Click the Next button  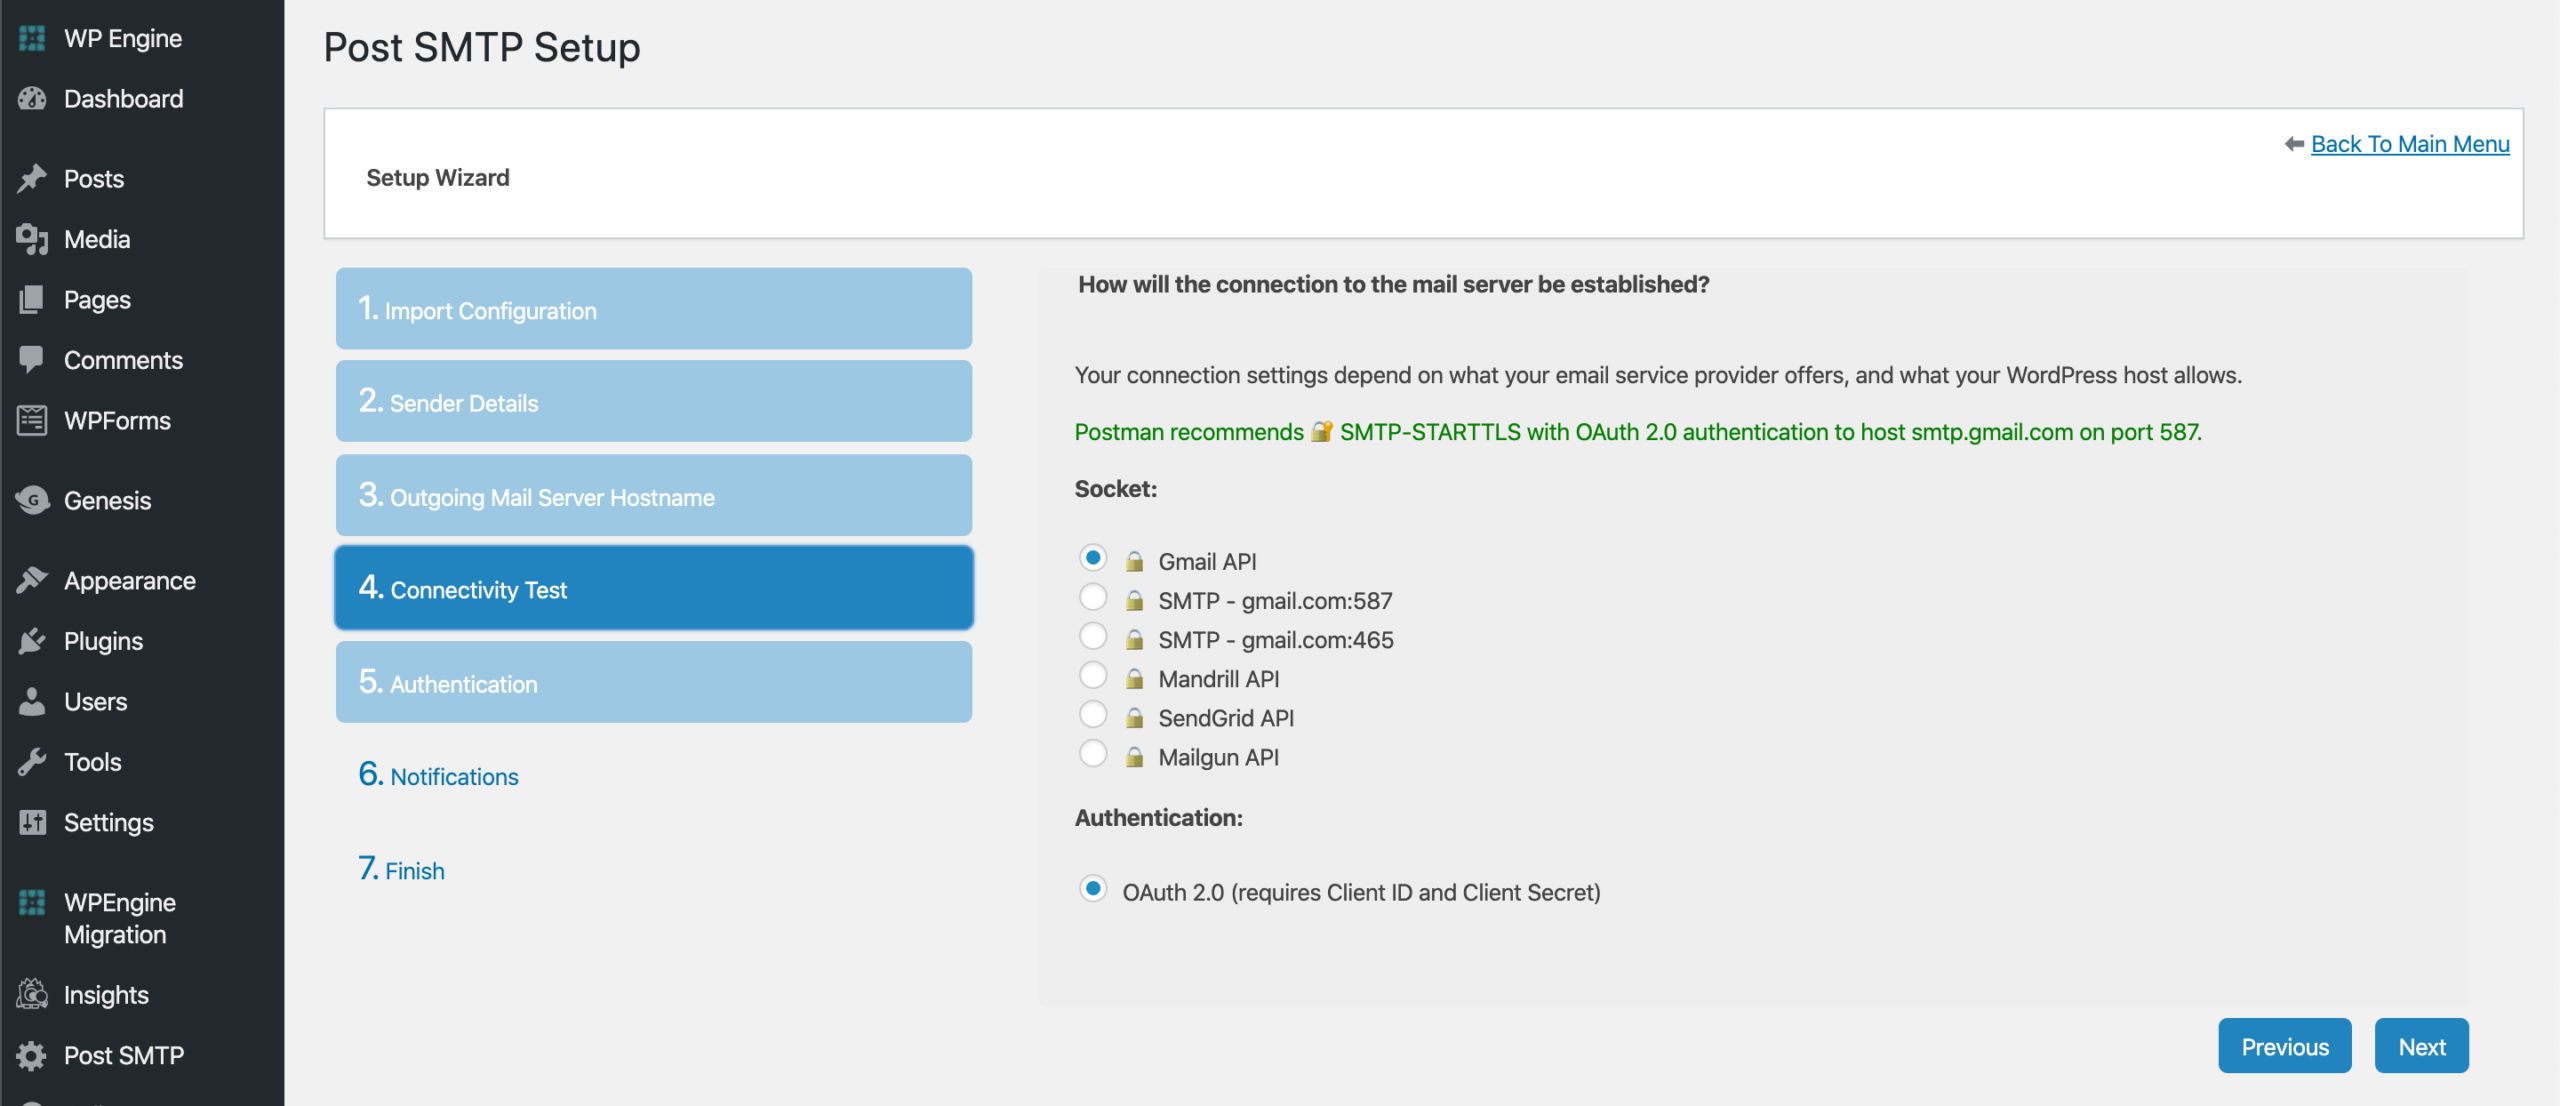click(x=2421, y=1046)
